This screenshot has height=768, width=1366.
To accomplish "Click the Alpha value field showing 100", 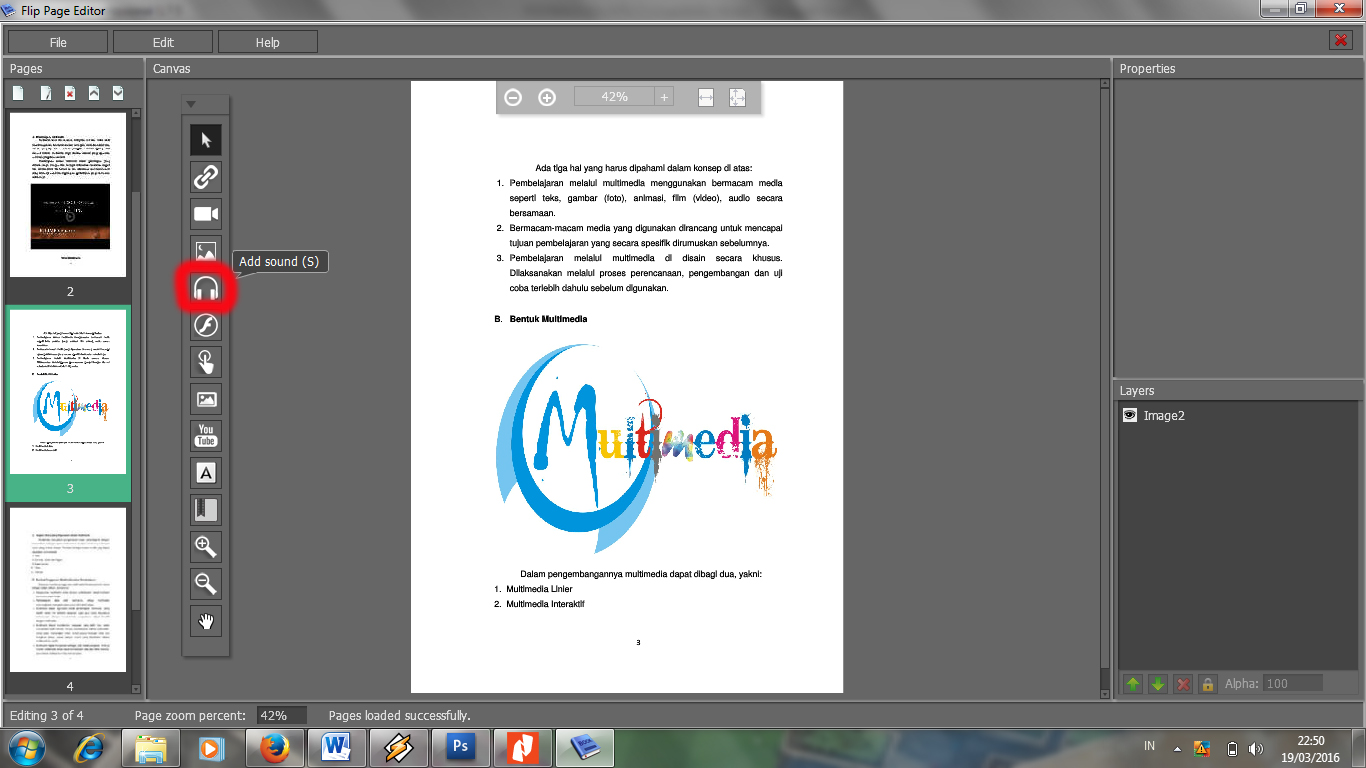I will (1293, 684).
